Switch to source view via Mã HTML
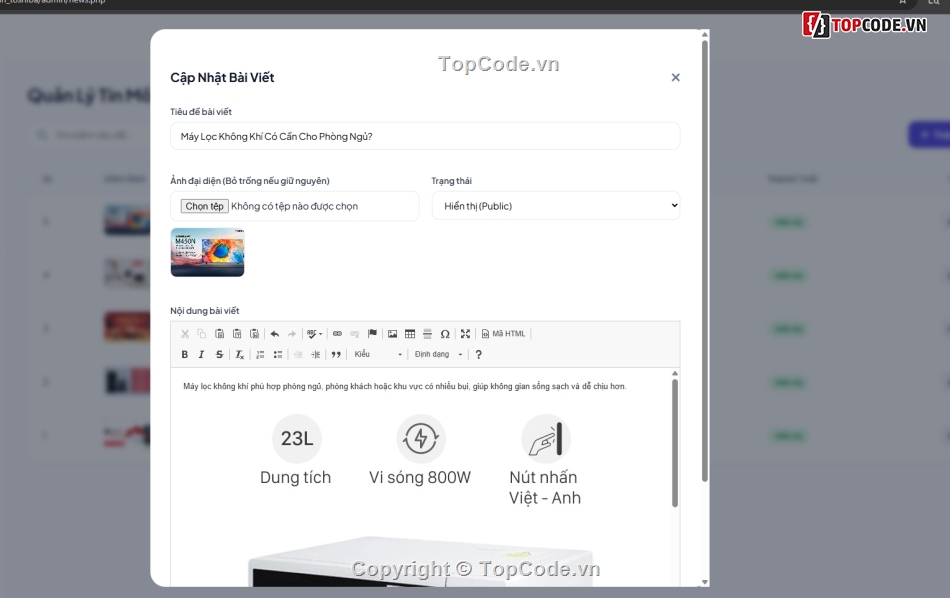Viewport: 950px width, 598px height. [x=503, y=334]
